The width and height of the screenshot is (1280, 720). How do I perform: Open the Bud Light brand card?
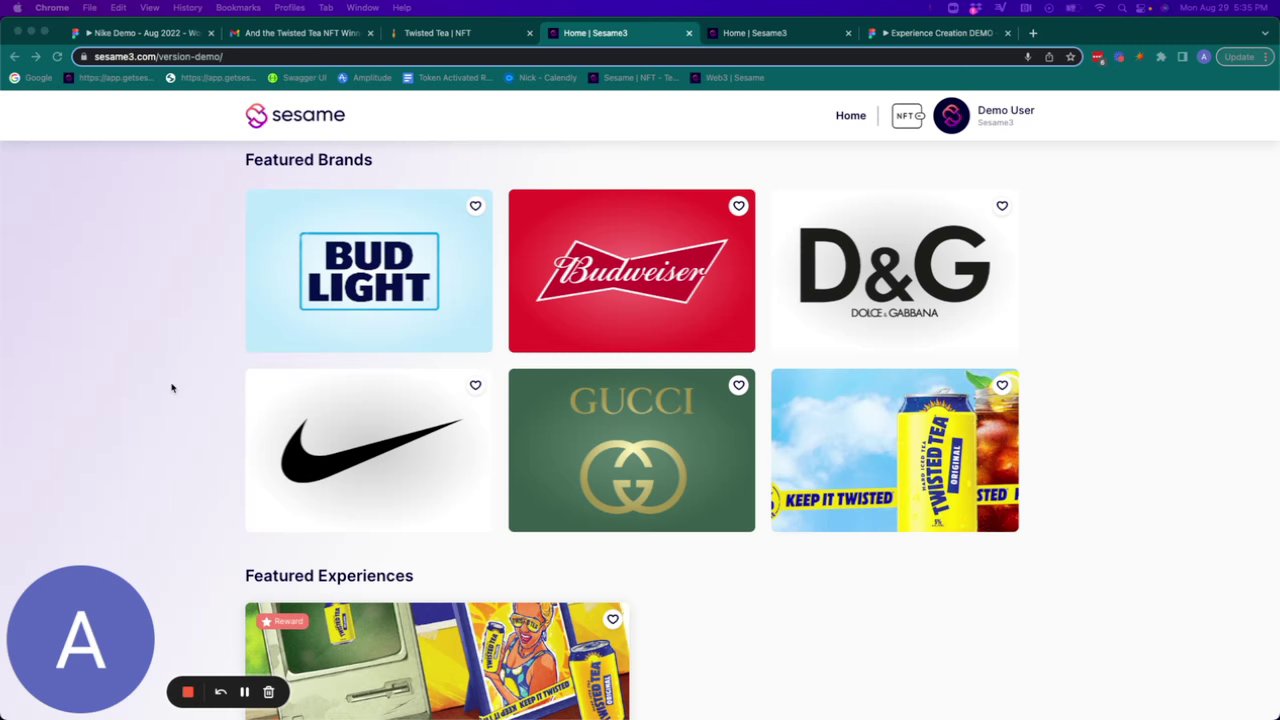[369, 271]
